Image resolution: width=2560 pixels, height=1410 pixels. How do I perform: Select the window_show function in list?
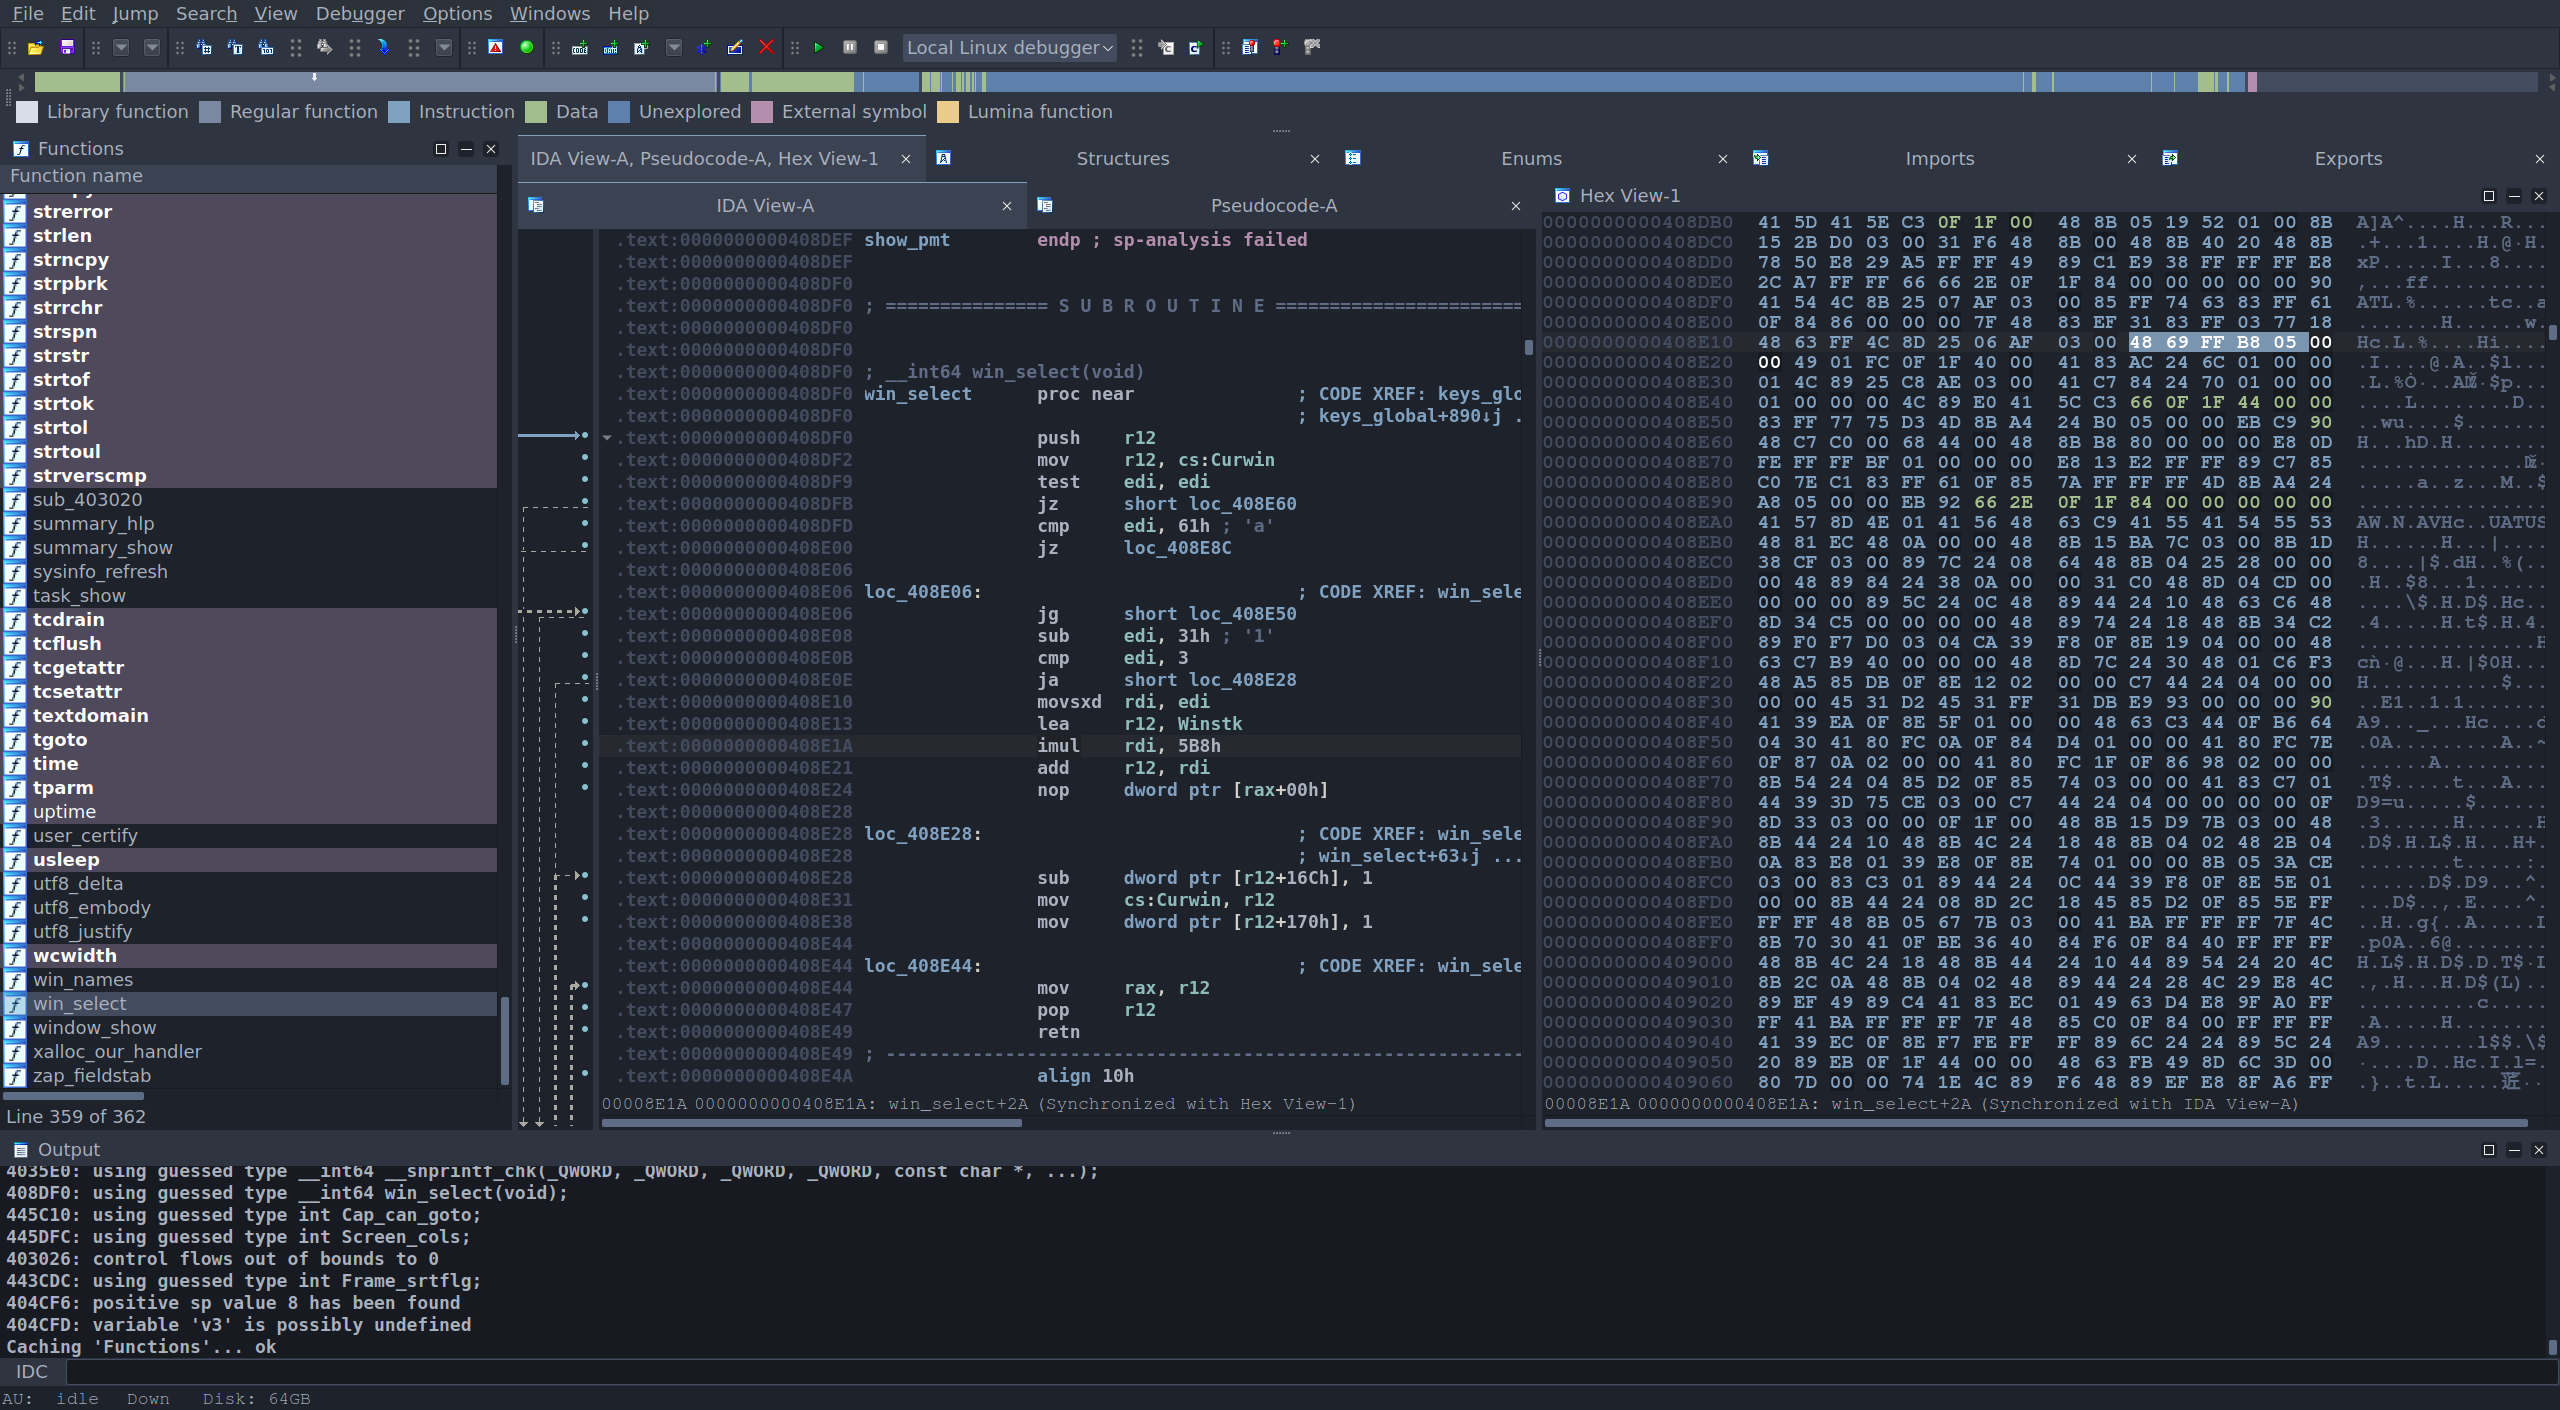[x=94, y=1027]
